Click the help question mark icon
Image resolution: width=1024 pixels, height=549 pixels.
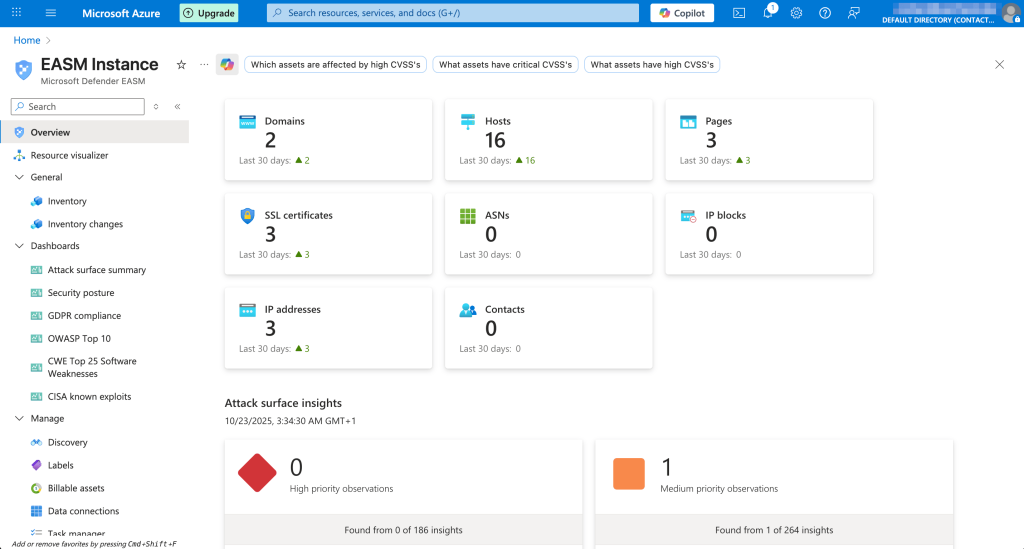825,13
